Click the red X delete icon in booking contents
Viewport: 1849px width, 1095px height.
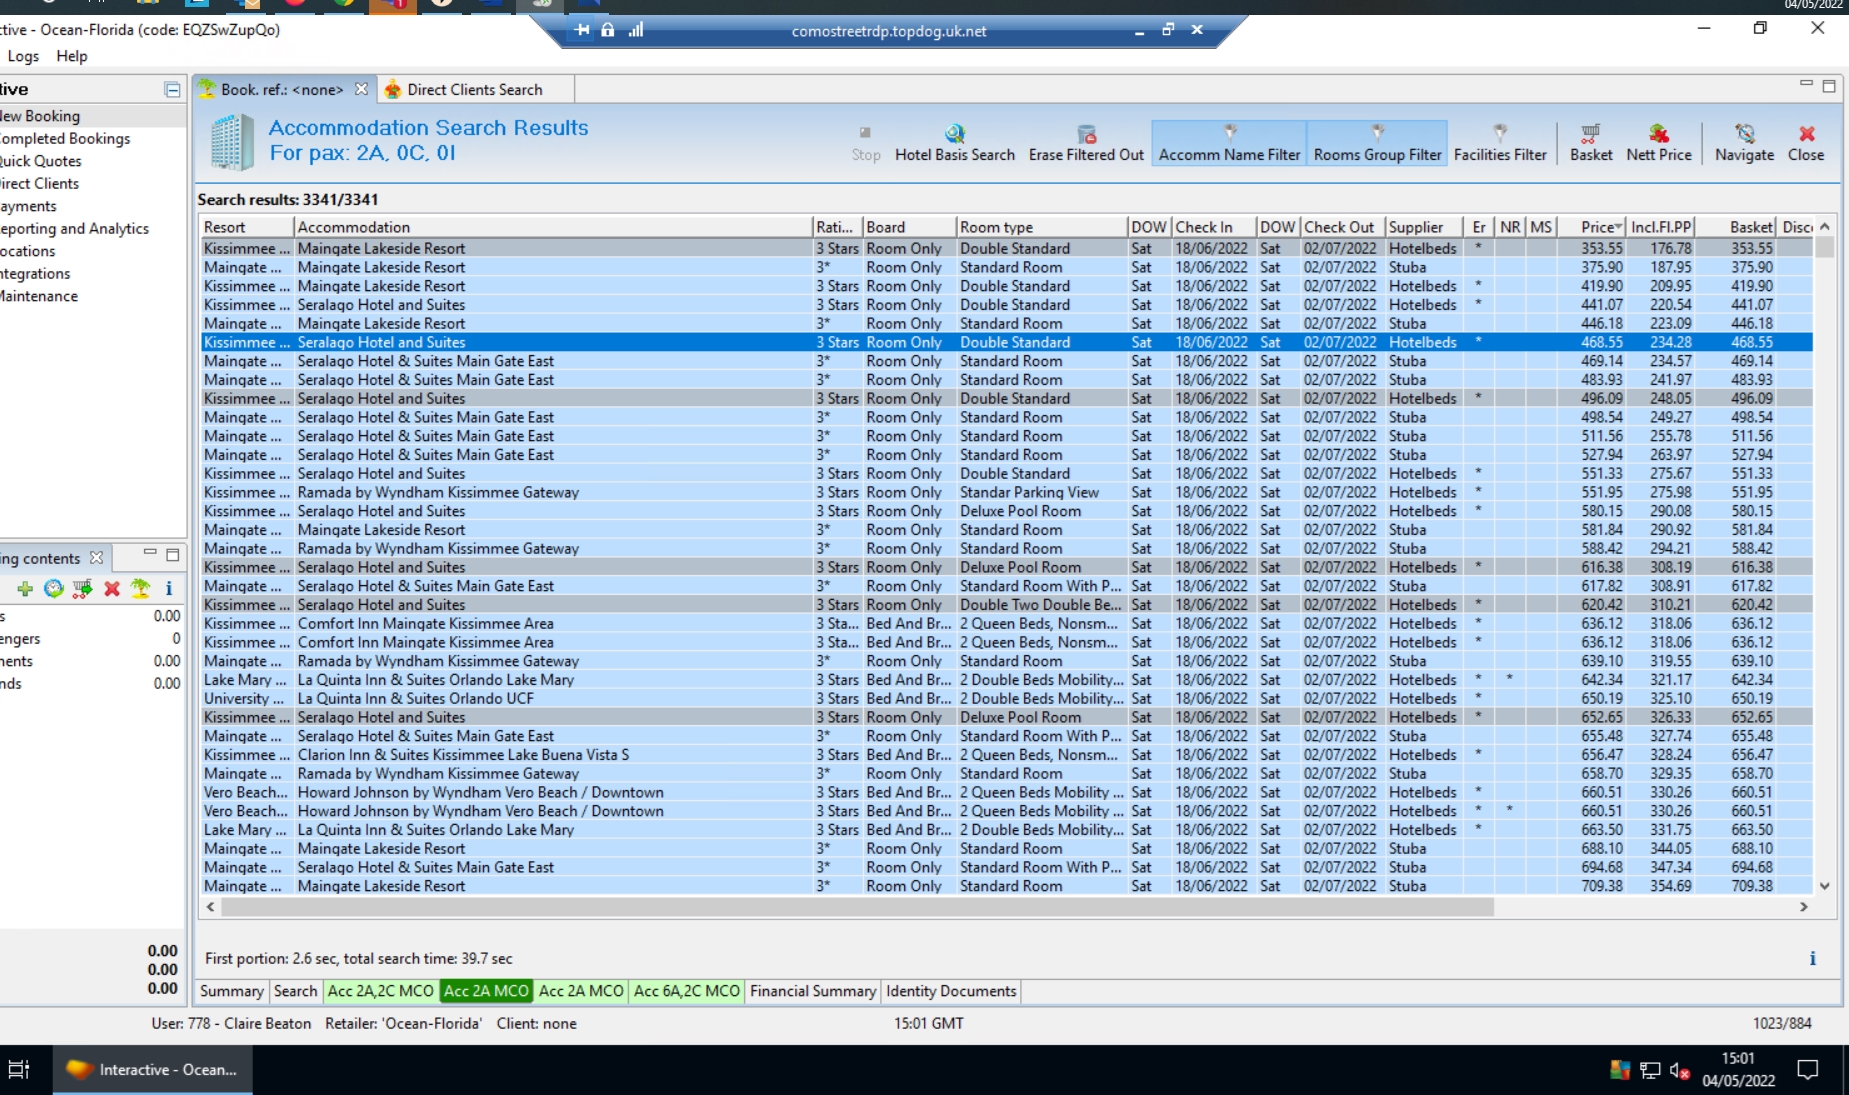112,589
